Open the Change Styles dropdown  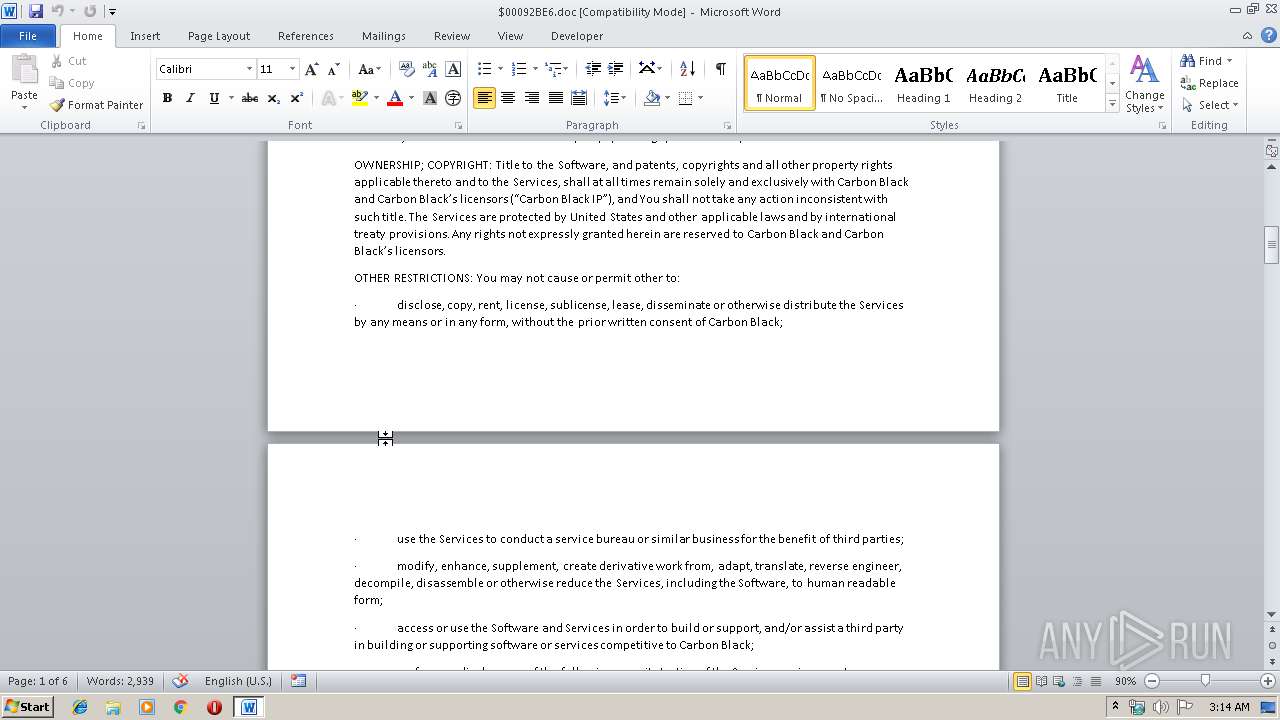tap(1144, 85)
